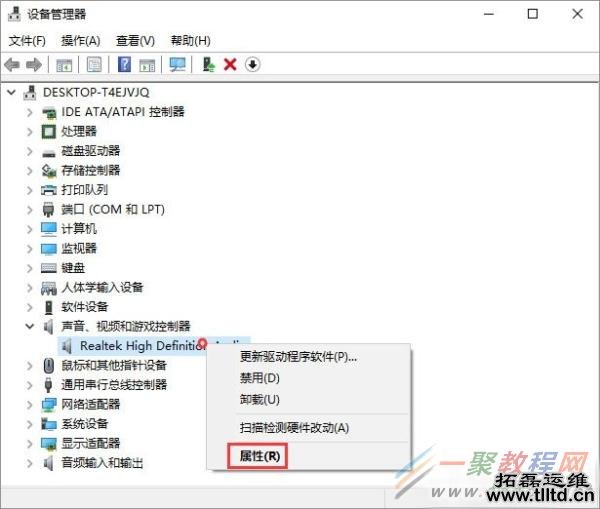
Task: Click the update driver toolbar icon
Action: 208,64
